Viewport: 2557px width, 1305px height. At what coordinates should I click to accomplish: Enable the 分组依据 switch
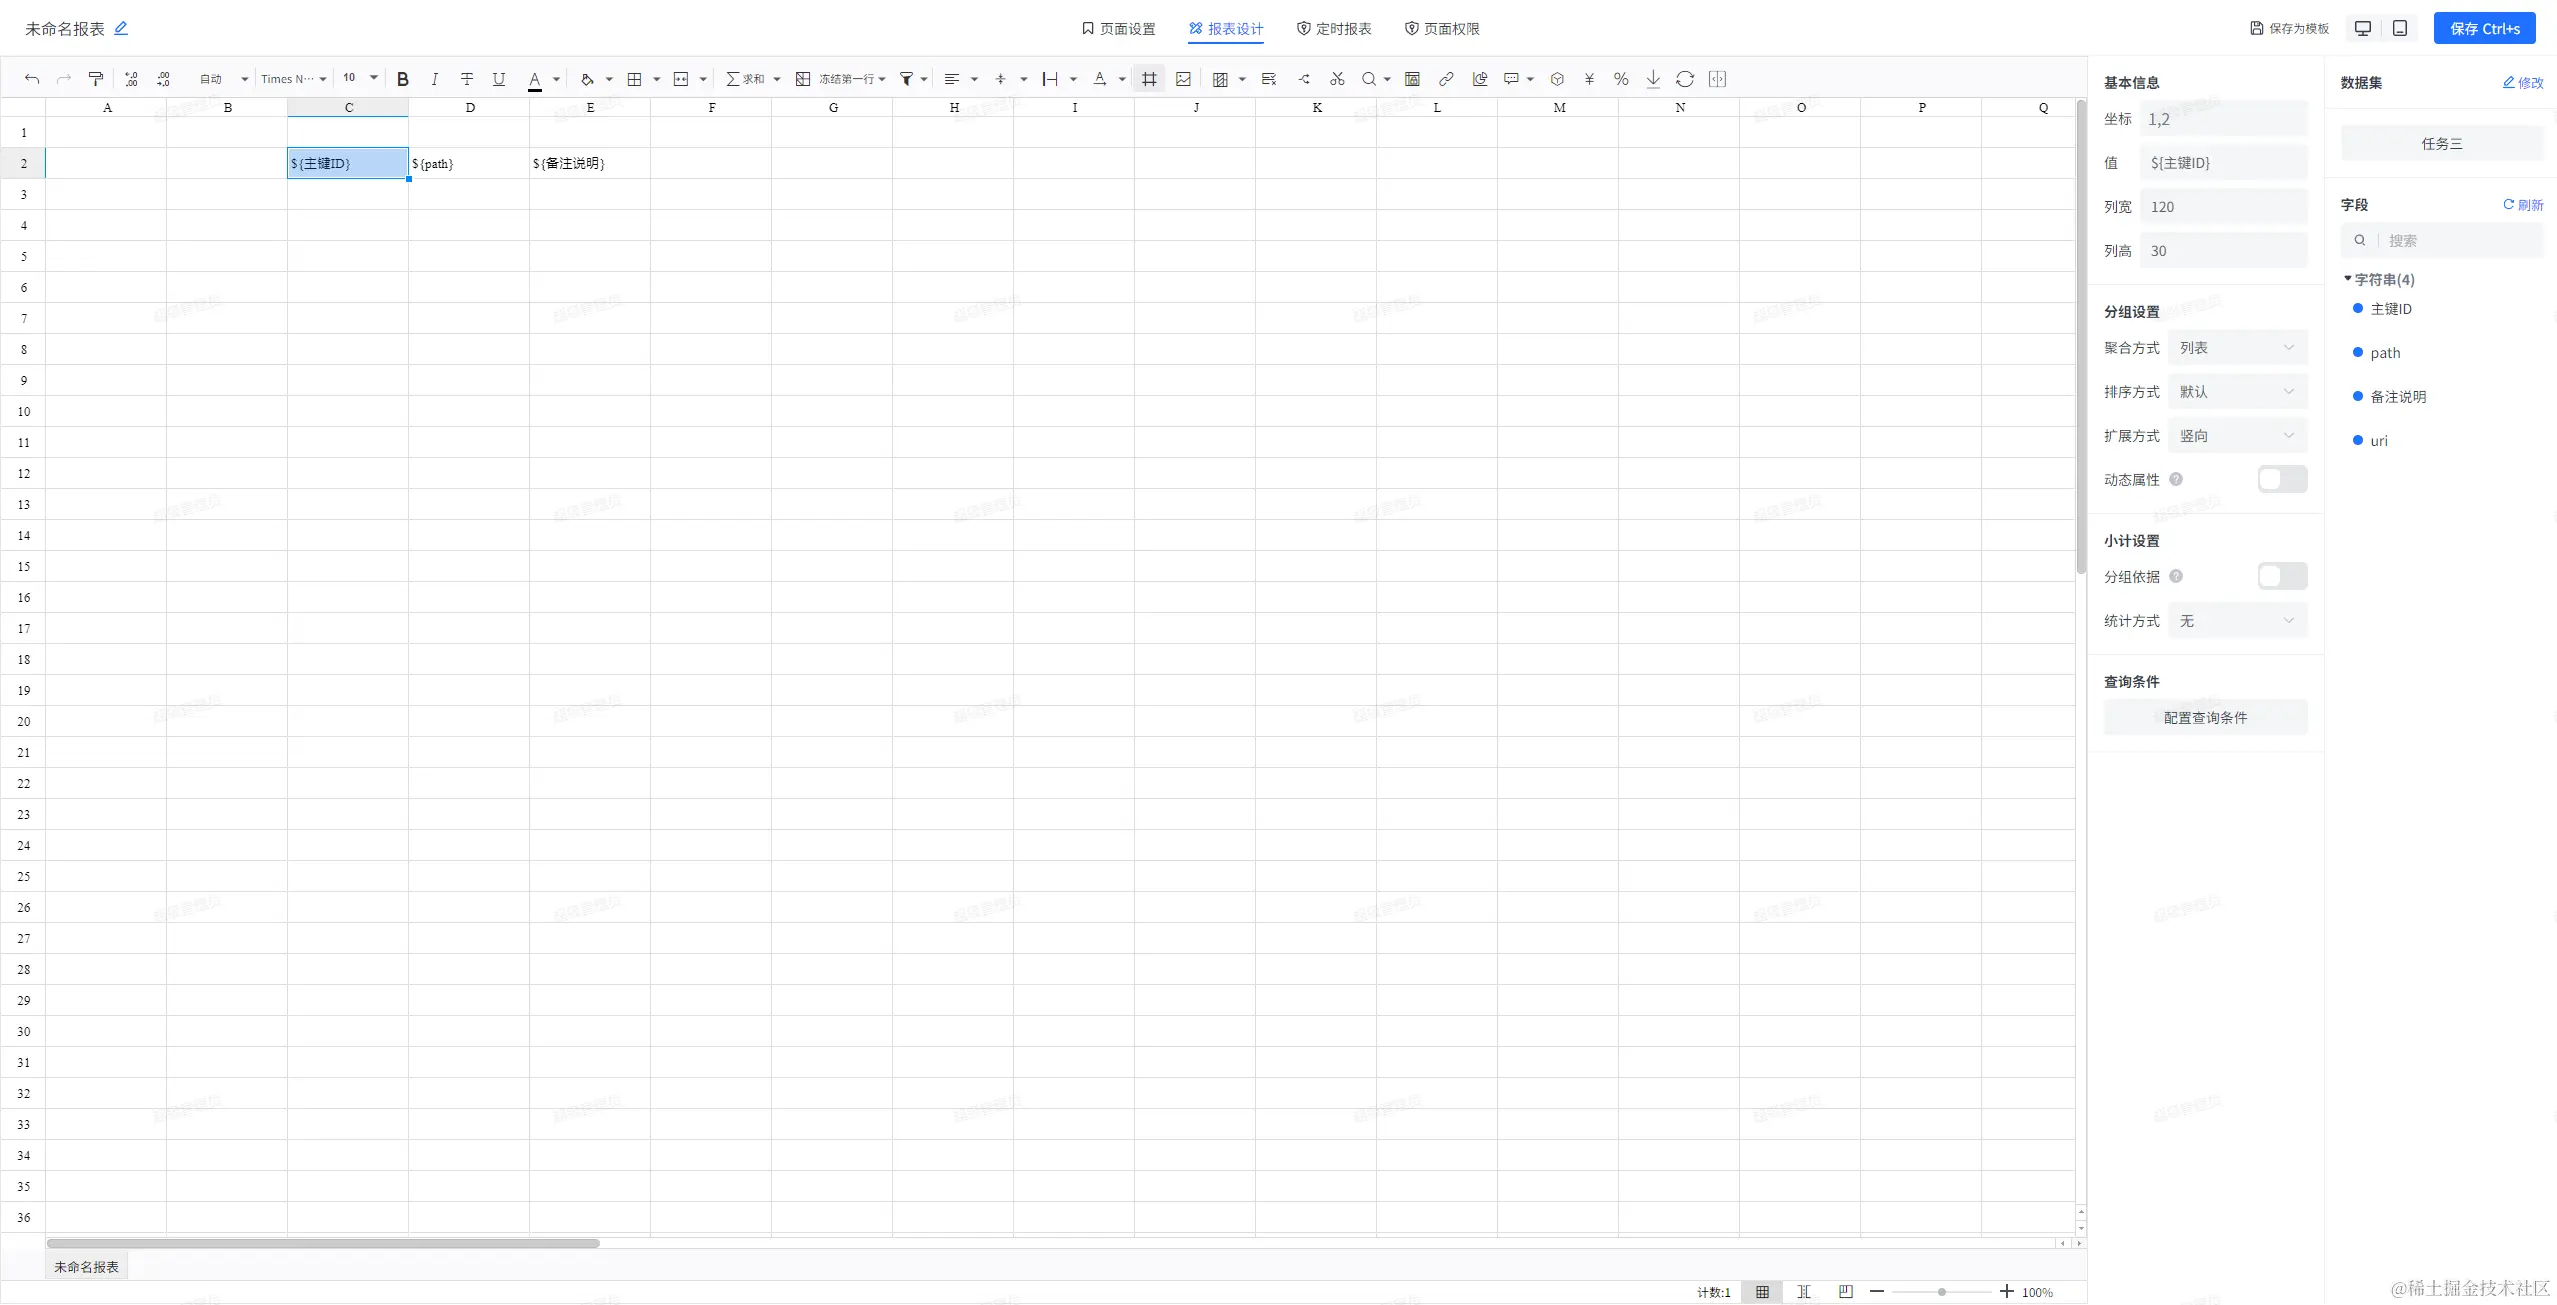[x=2282, y=576]
